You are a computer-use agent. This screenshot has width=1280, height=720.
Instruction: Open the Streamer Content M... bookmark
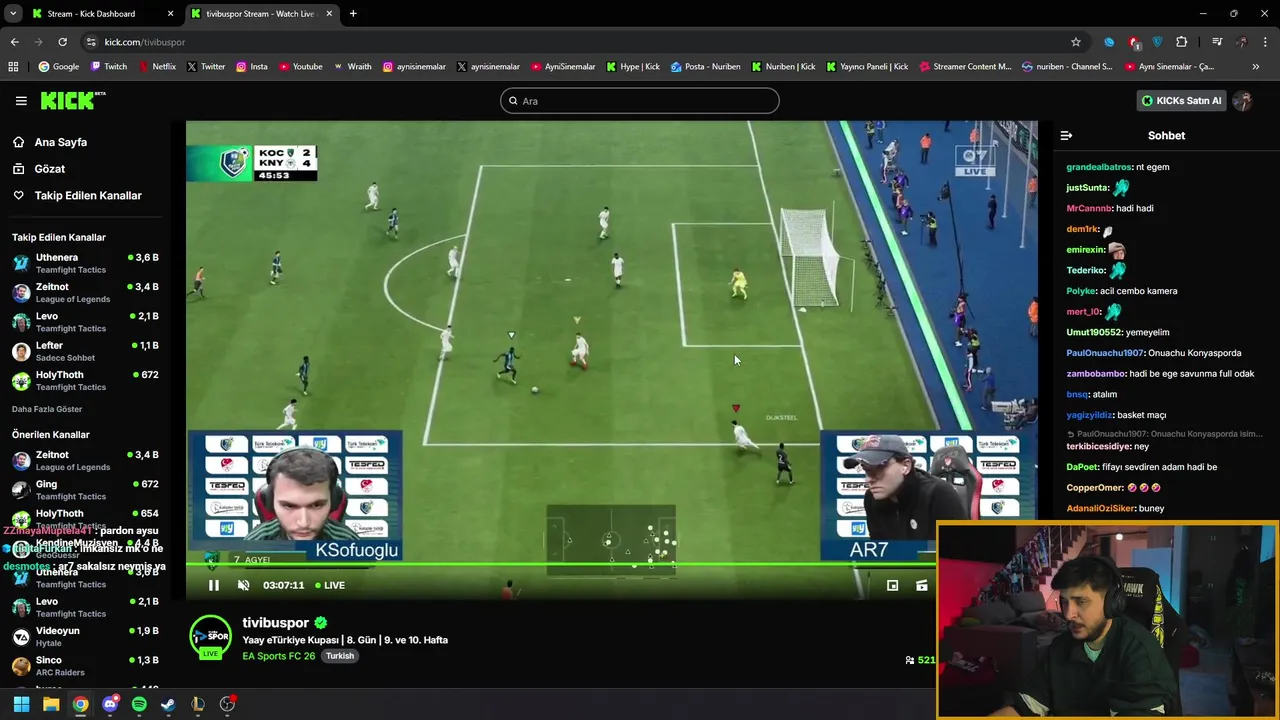pos(964,67)
